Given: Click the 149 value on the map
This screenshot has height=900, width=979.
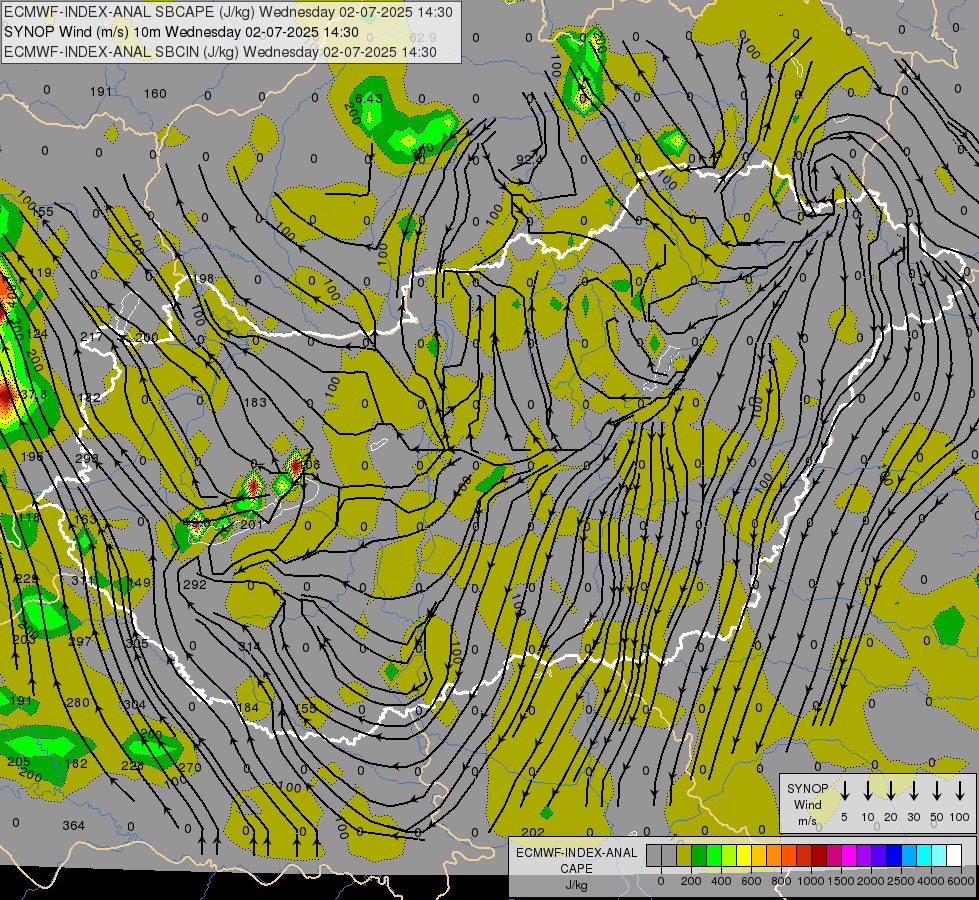Looking at the screenshot, I should 140,583.
